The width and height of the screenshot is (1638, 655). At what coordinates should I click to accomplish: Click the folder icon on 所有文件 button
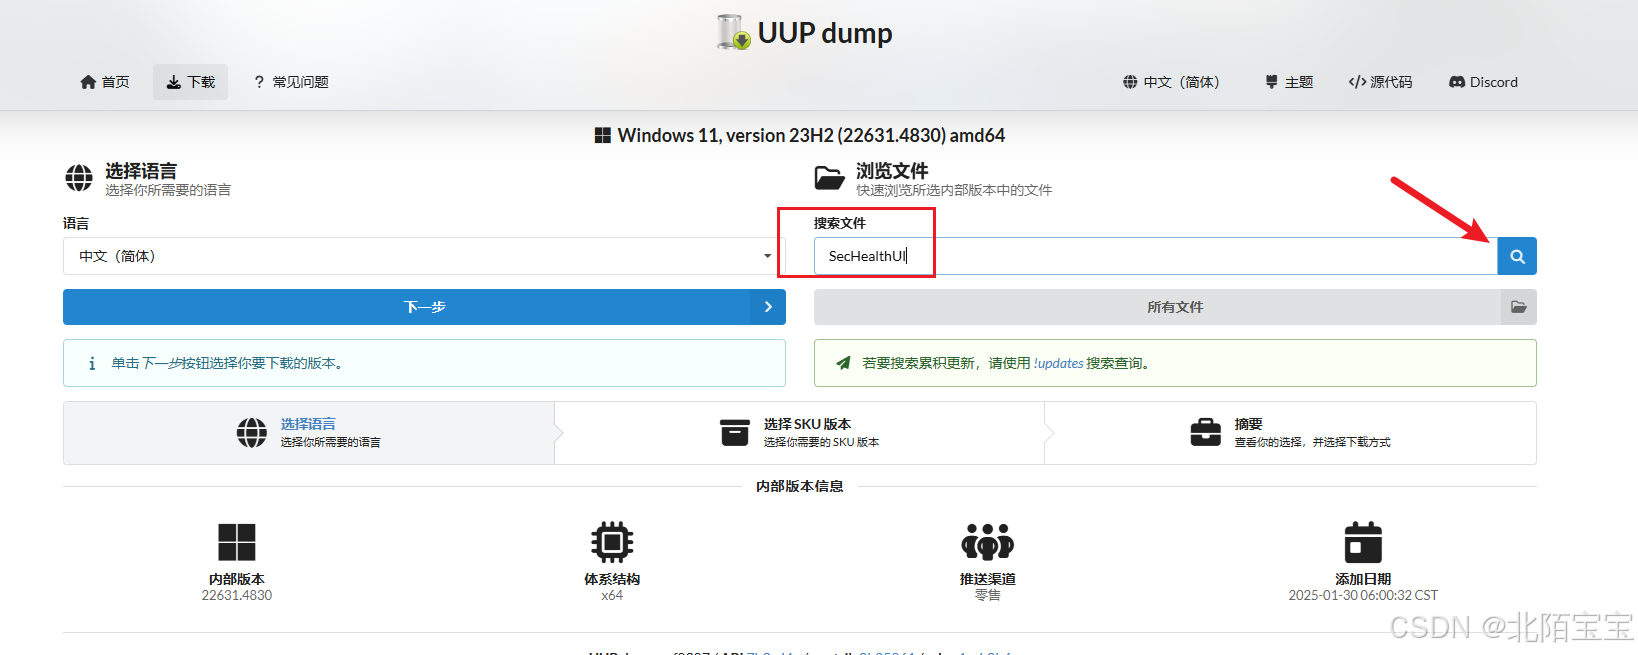click(1518, 307)
